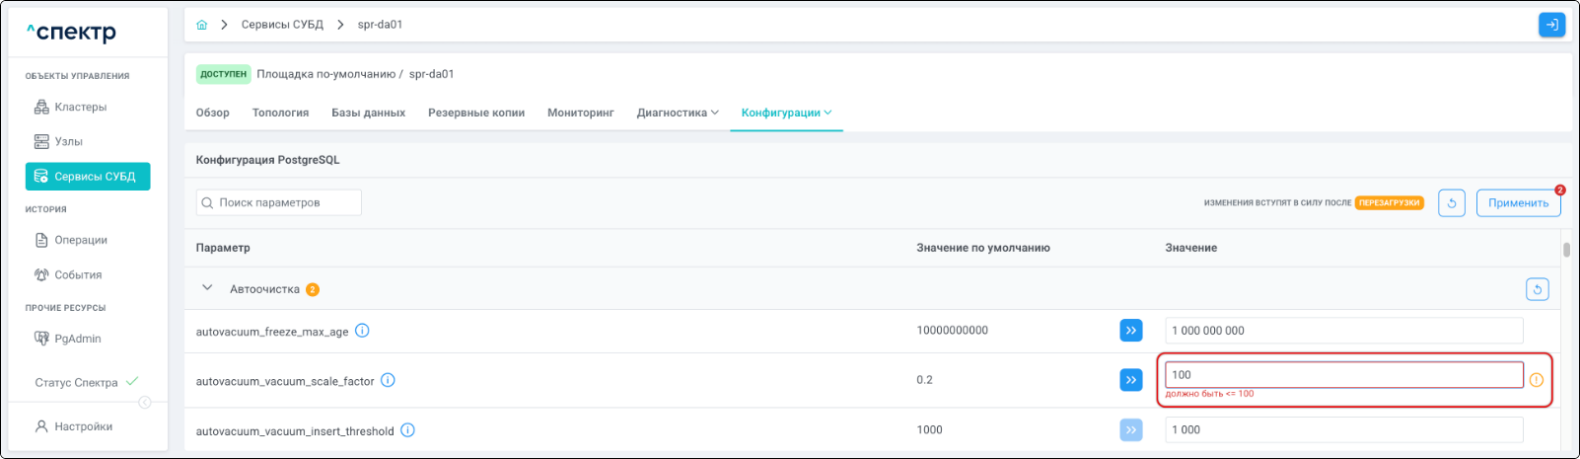The height and width of the screenshot is (459, 1580).
Task: Click the home icon in breadcrumb
Action: click(x=202, y=25)
